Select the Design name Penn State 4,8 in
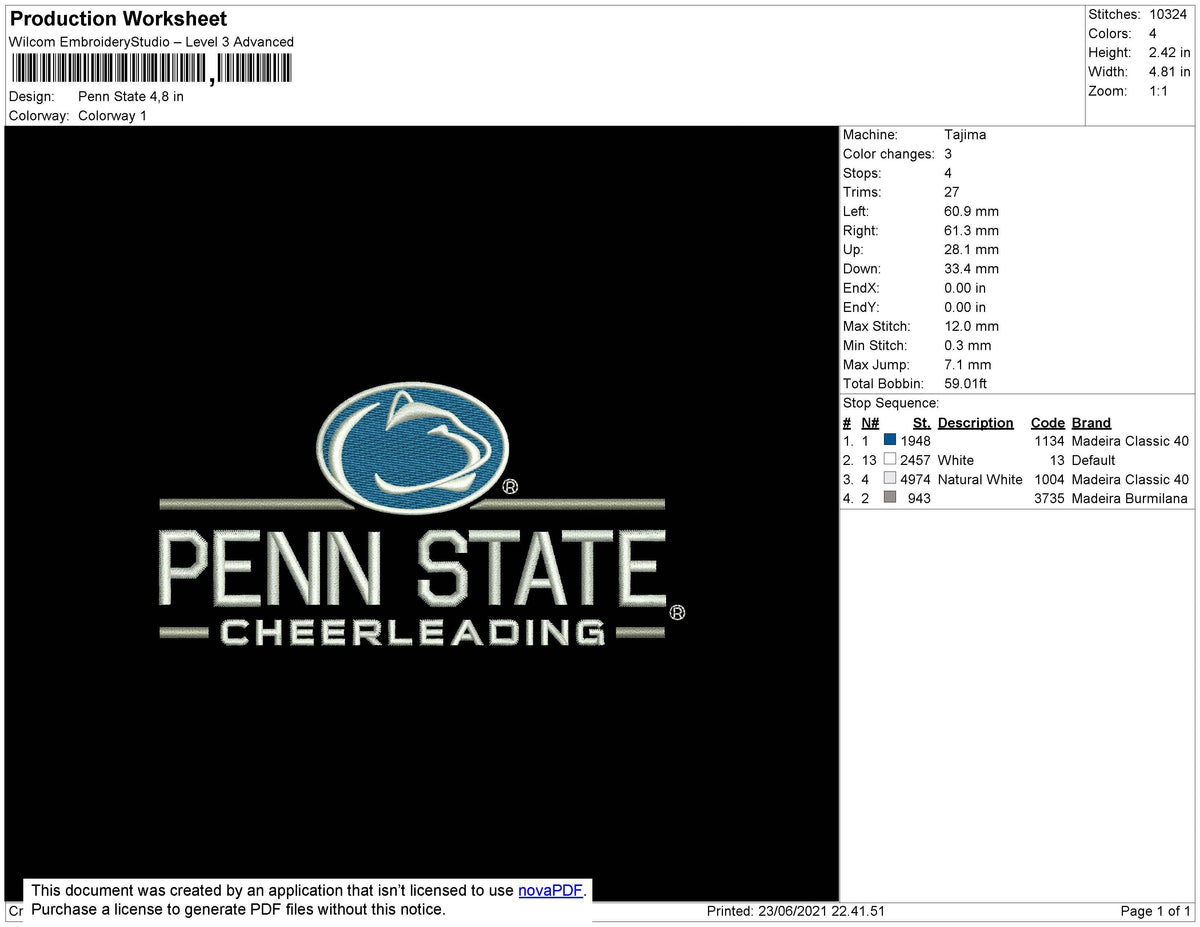This screenshot has width=1200, height=927. (x=130, y=96)
